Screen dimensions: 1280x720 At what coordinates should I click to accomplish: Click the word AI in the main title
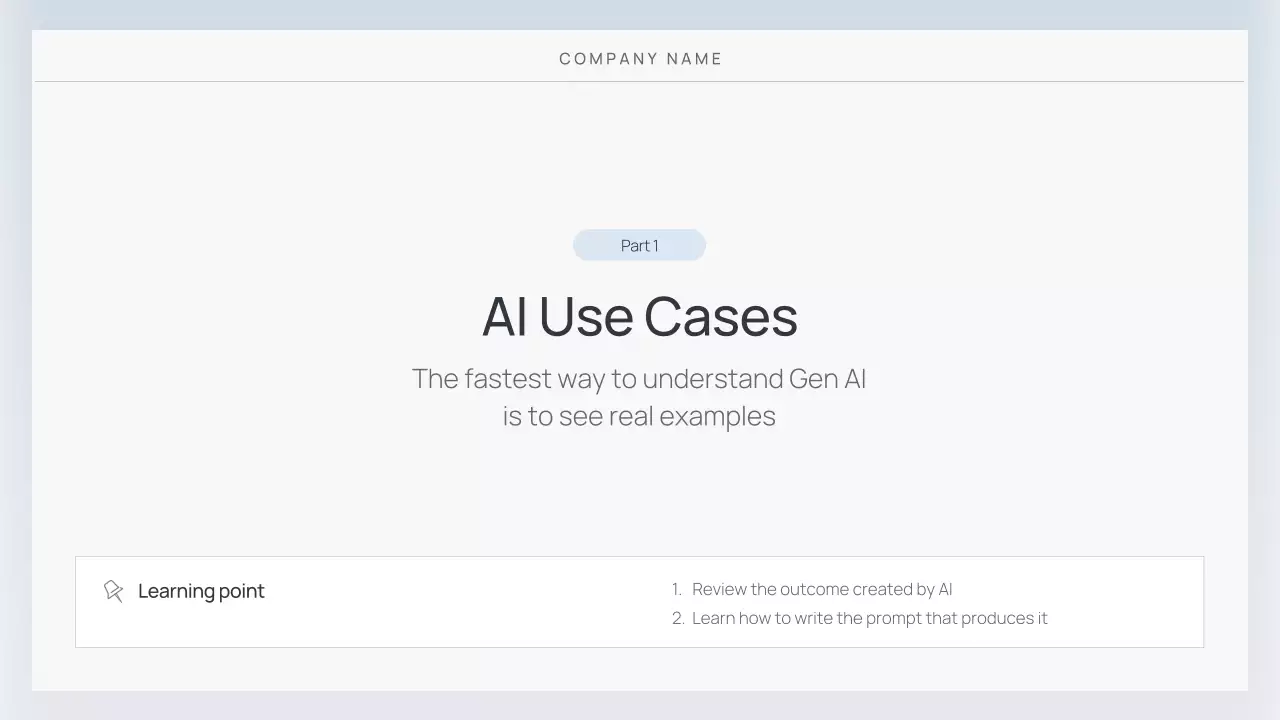click(x=505, y=317)
